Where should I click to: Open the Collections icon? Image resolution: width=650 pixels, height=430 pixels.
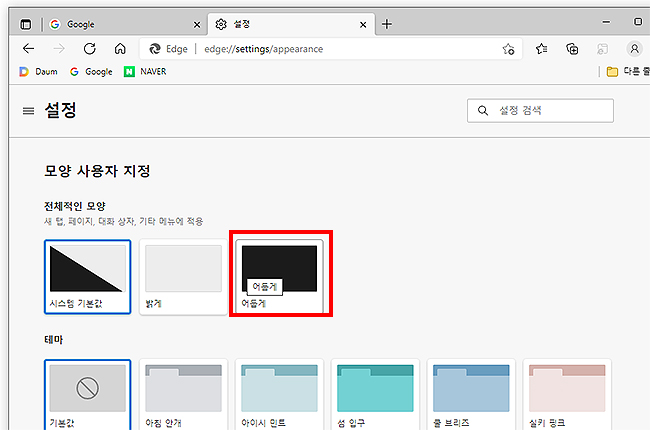pyautogui.click(x=572, y=49)
